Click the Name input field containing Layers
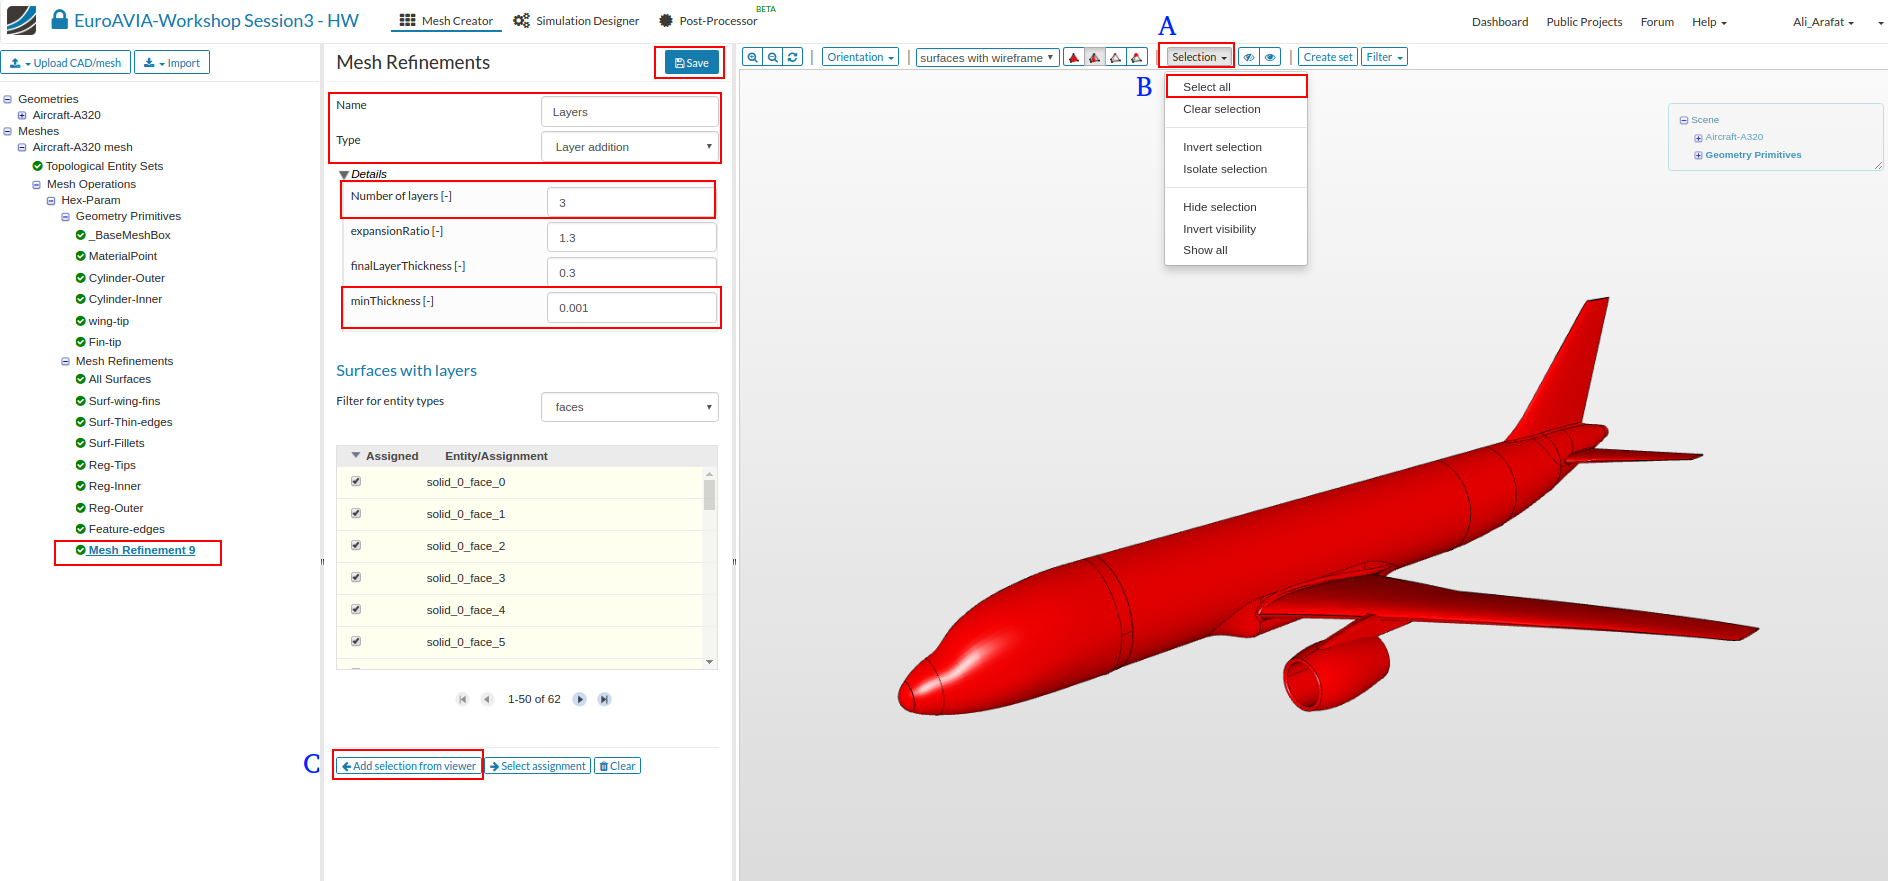1888x881 pixels. [630, 112]
